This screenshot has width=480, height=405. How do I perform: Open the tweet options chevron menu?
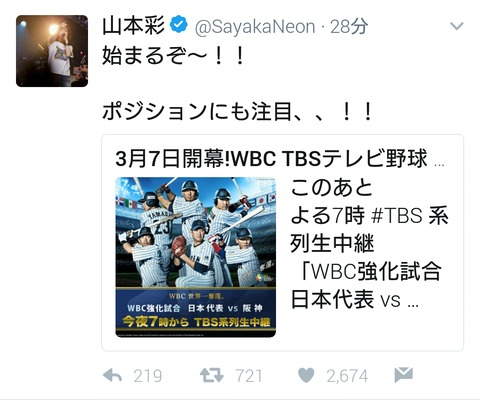456,26
